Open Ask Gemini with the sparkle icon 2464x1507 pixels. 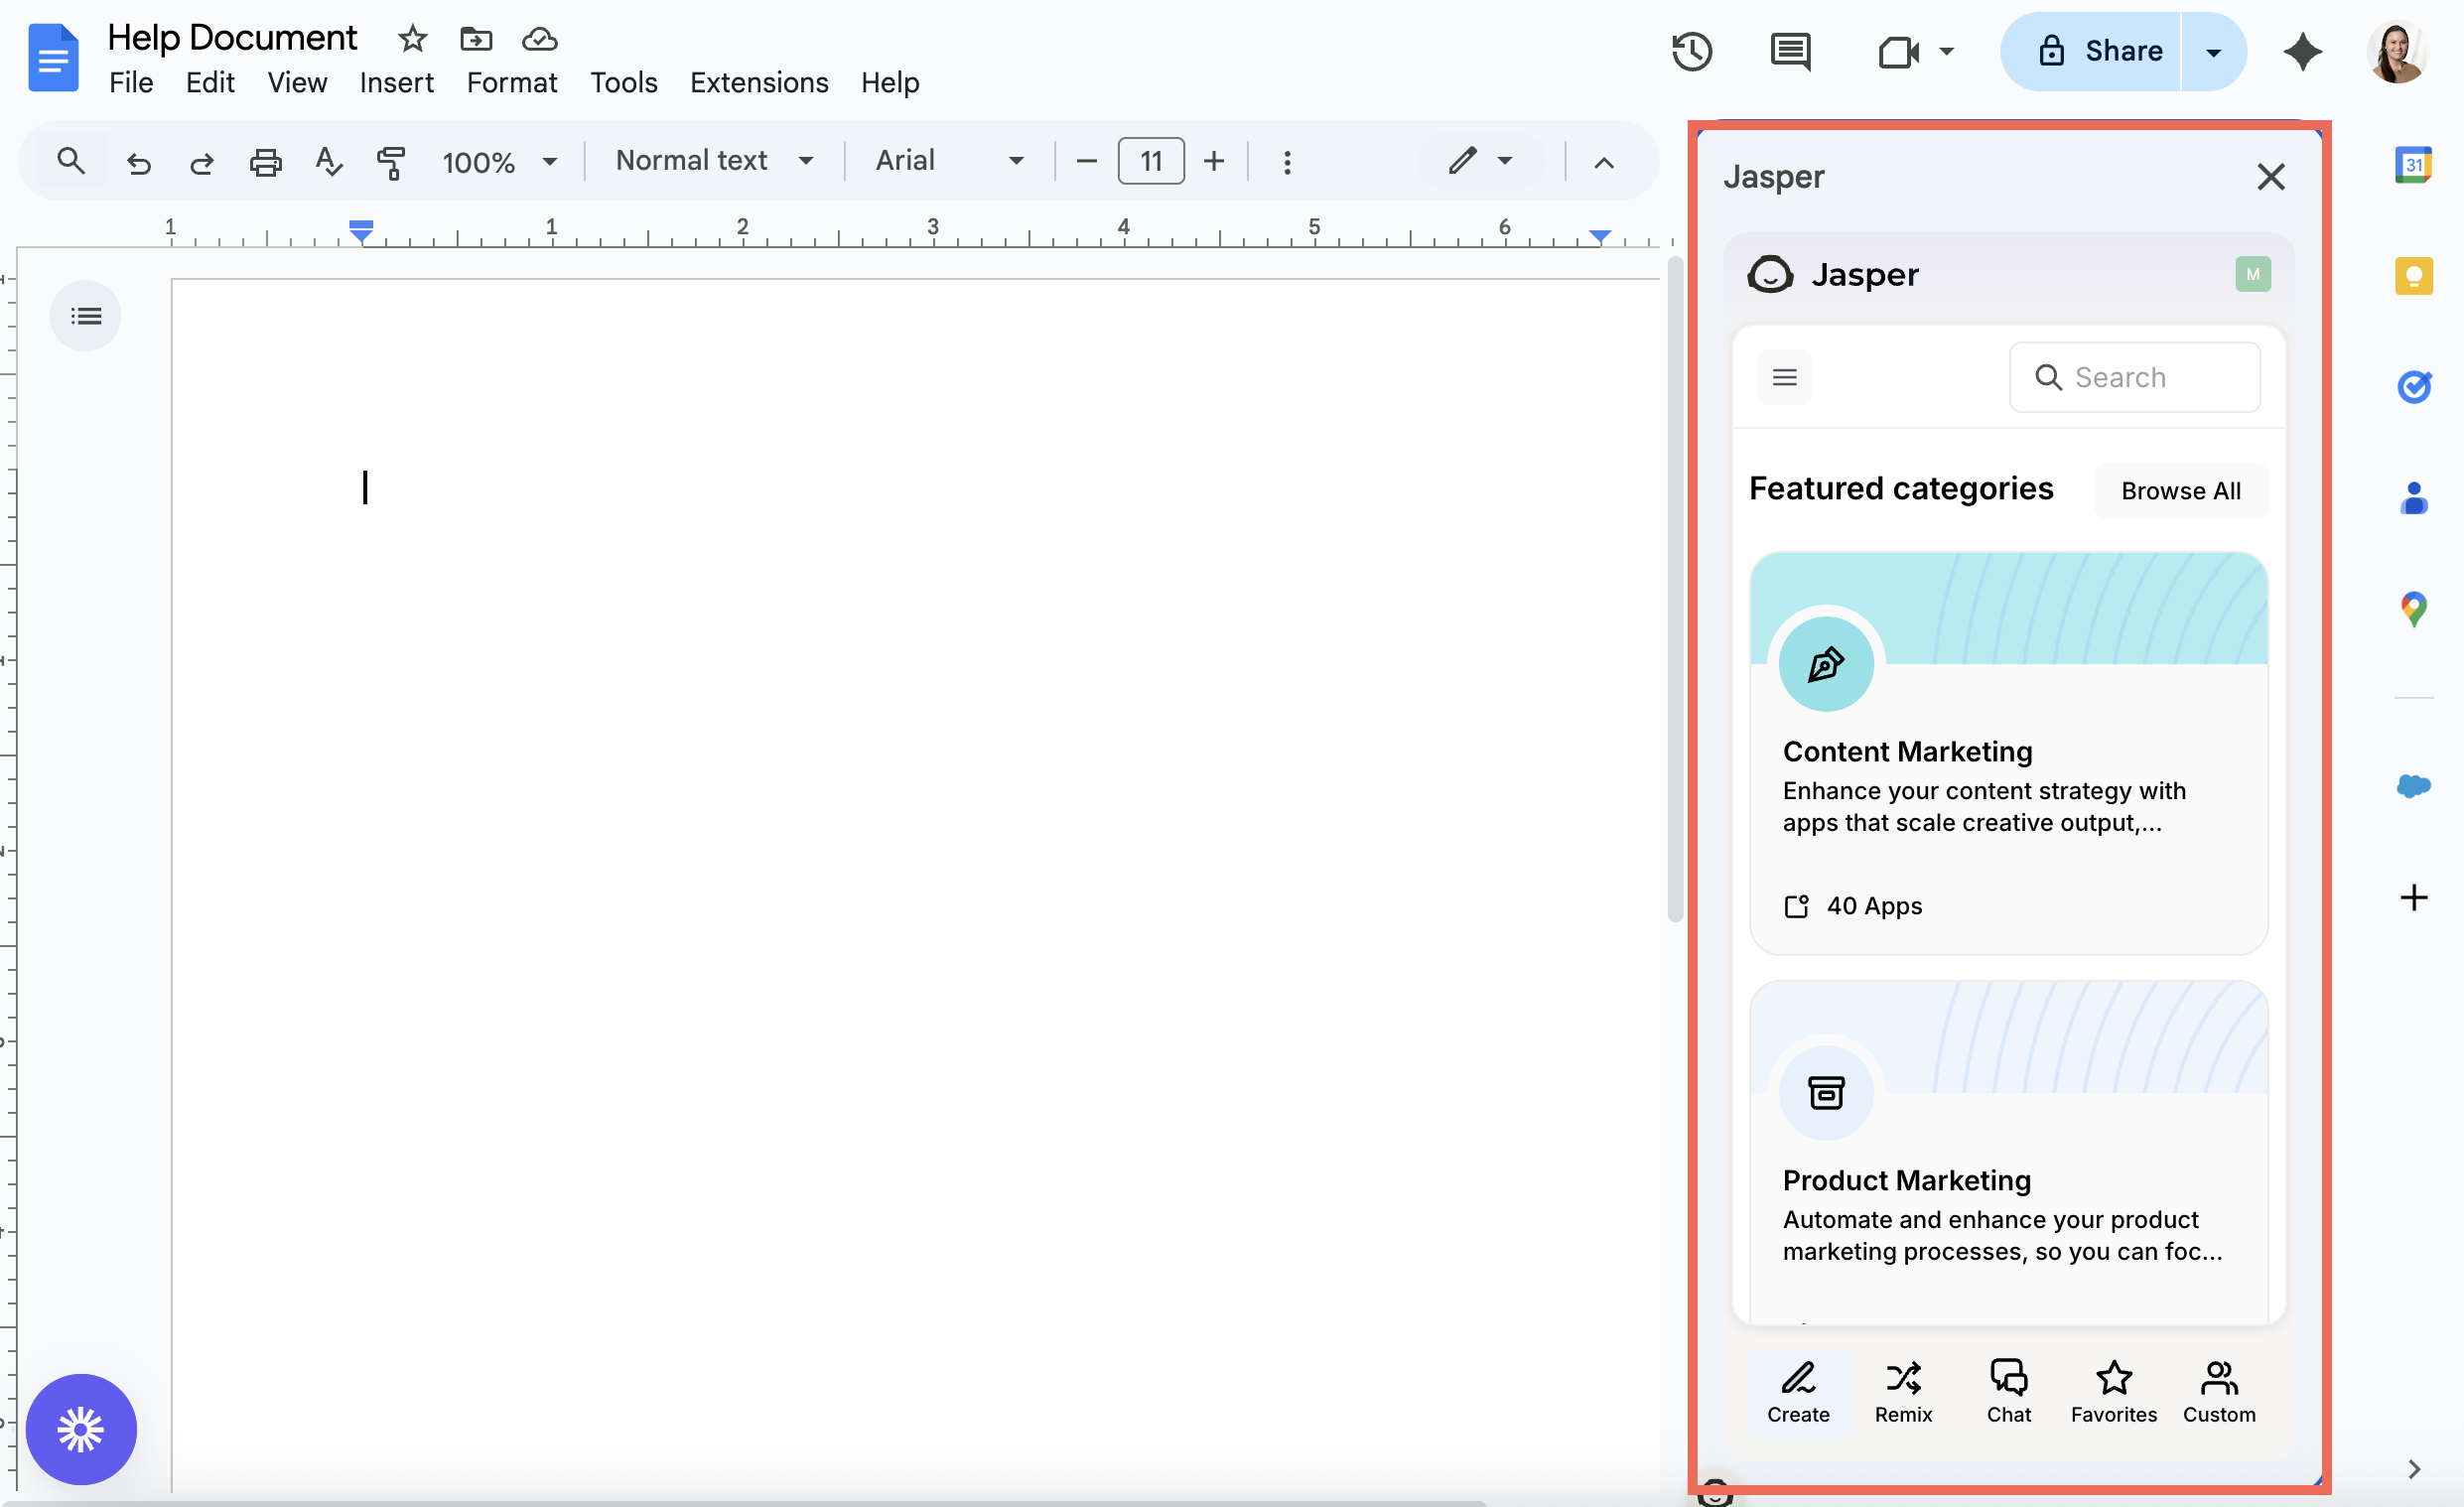click(2303, 51)
